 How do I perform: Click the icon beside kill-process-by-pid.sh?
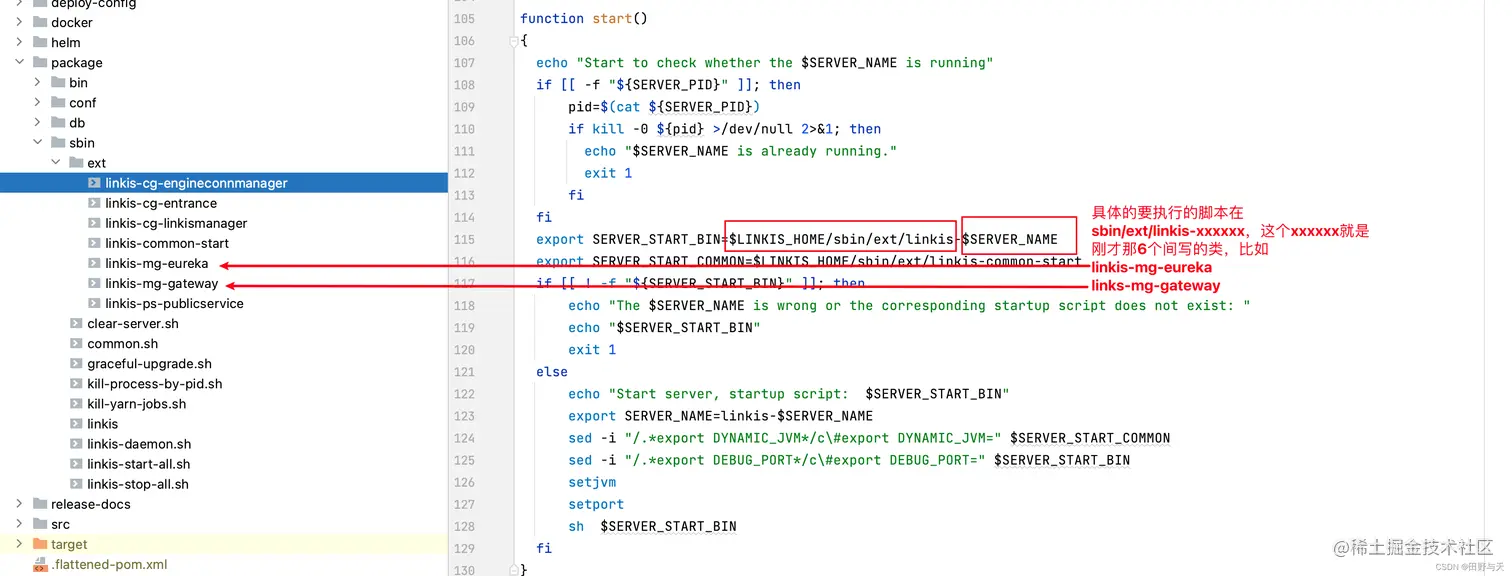76,384
